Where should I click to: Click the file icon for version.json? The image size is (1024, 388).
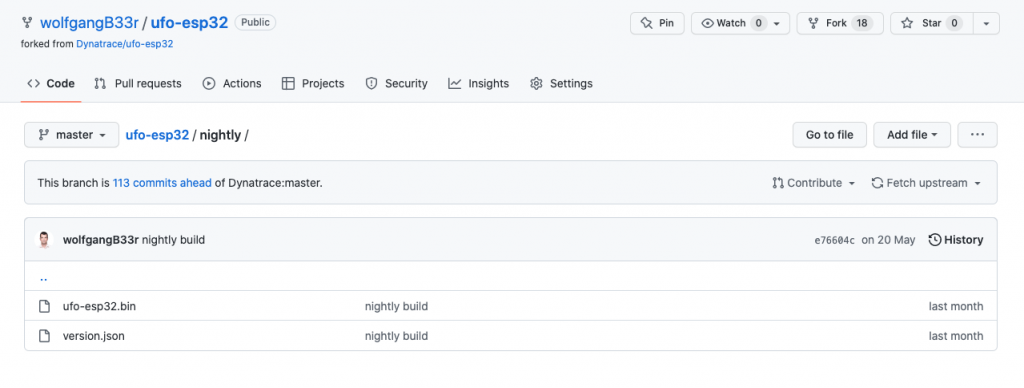(x=44, y=336)
